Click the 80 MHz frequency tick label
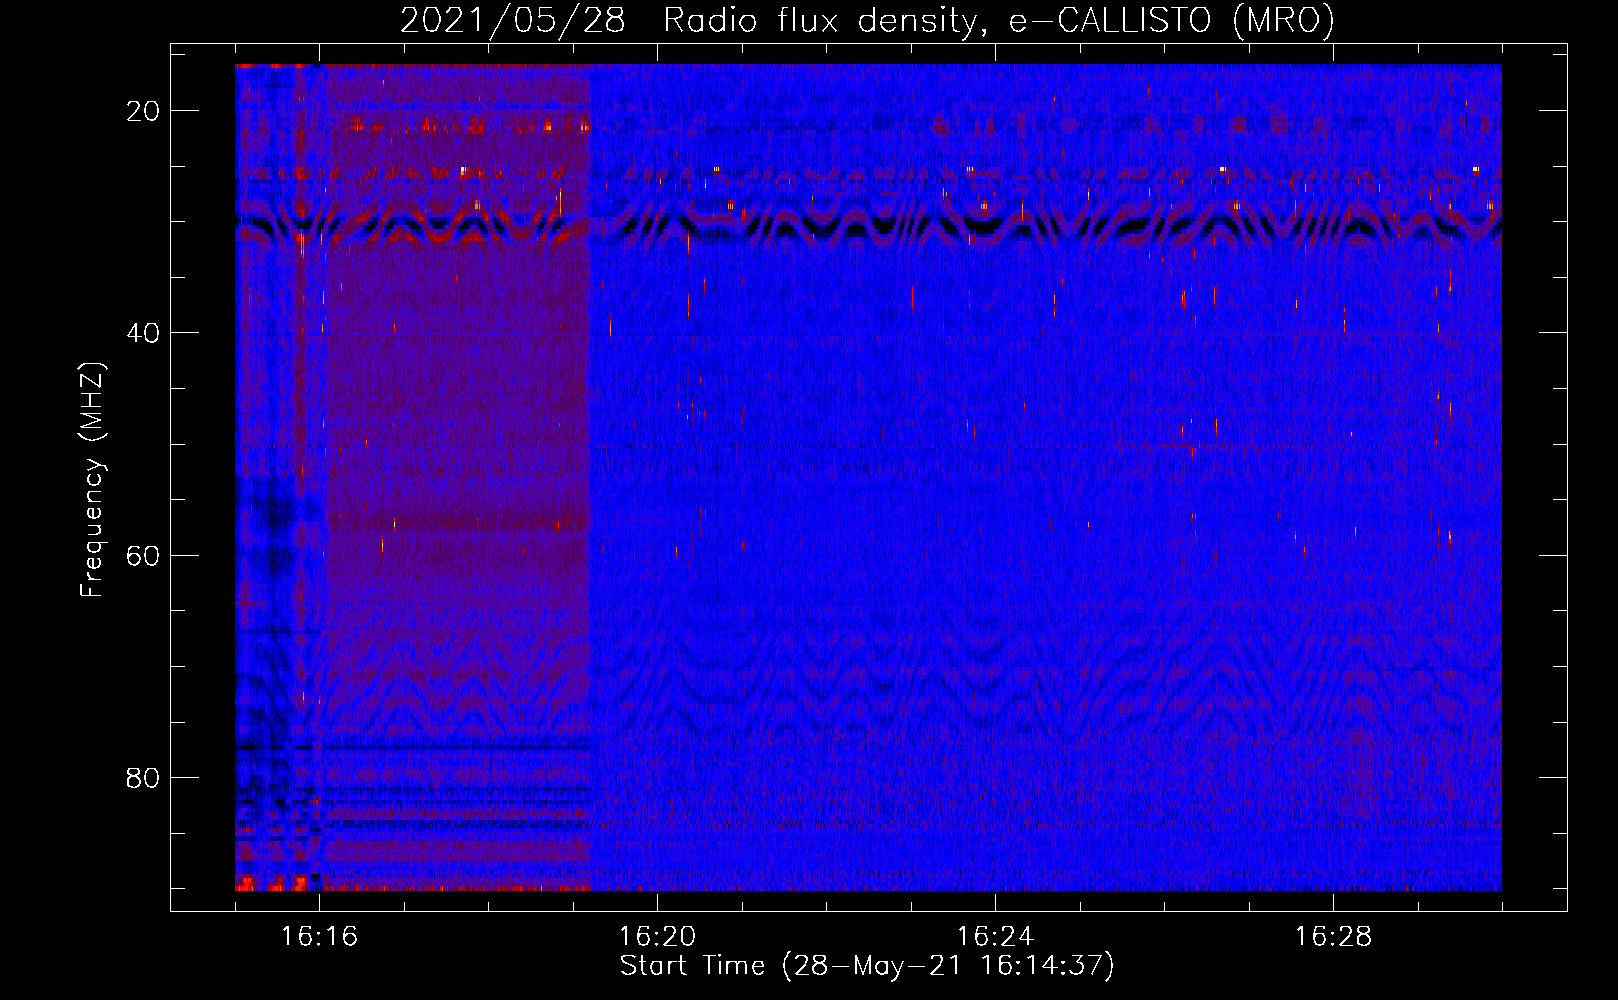 pos(144,777)
